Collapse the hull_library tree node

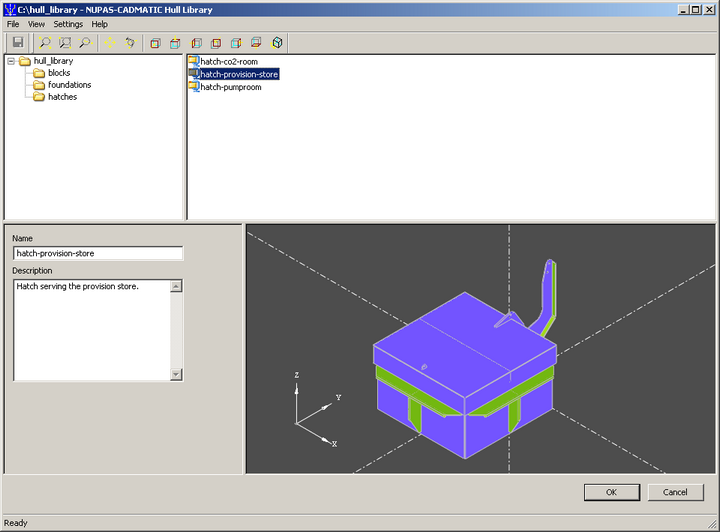click(11, 61)
